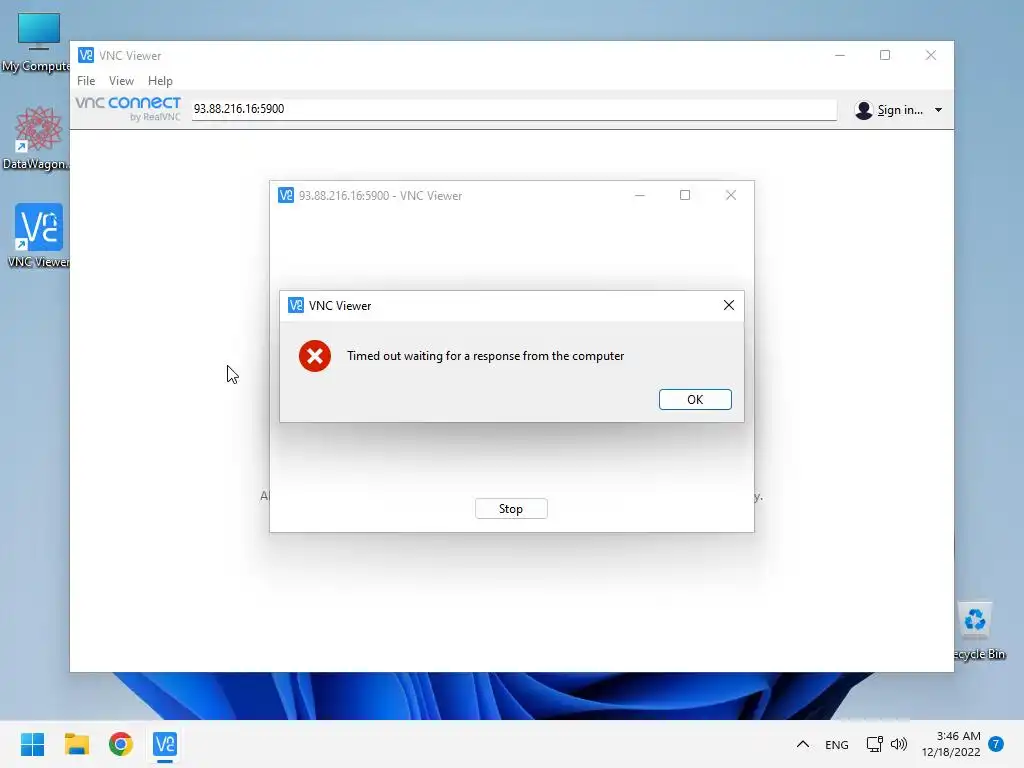Image resolution: width=1024 pixels, height=768 pixels.
Task: Click the VNC icon in connection window title
Action: [286, 195]
